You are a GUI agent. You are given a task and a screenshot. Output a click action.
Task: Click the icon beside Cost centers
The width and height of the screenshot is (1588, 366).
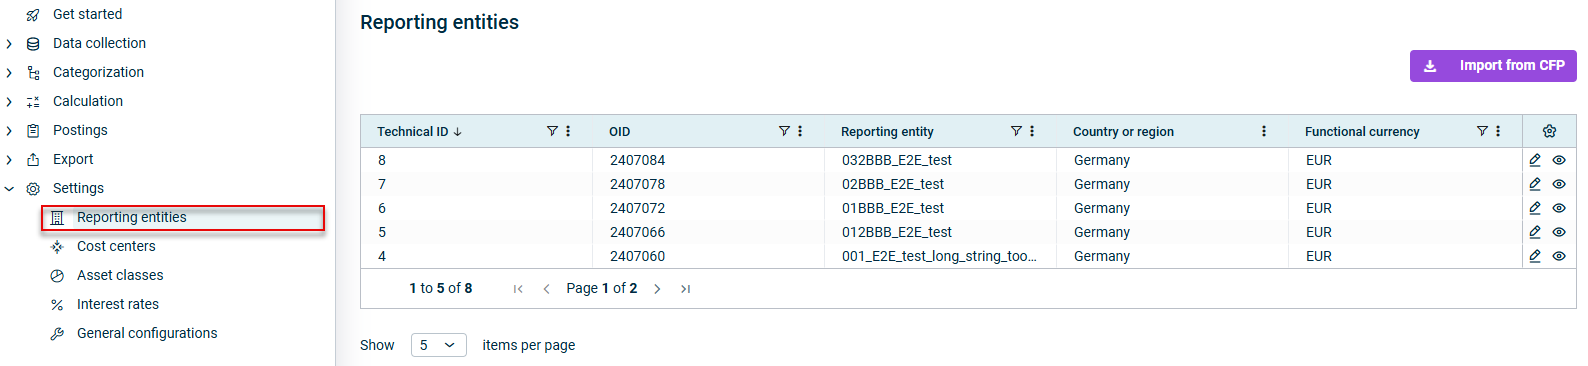click(x=57, y=247)
